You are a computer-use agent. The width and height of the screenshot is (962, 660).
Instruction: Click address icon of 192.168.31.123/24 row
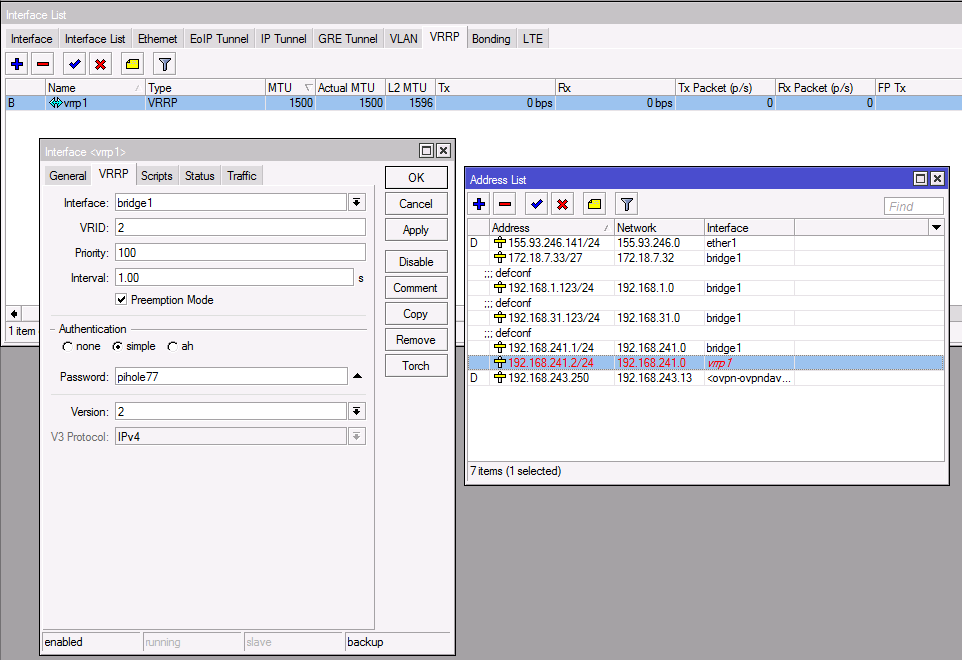click(x=500, y=318)
